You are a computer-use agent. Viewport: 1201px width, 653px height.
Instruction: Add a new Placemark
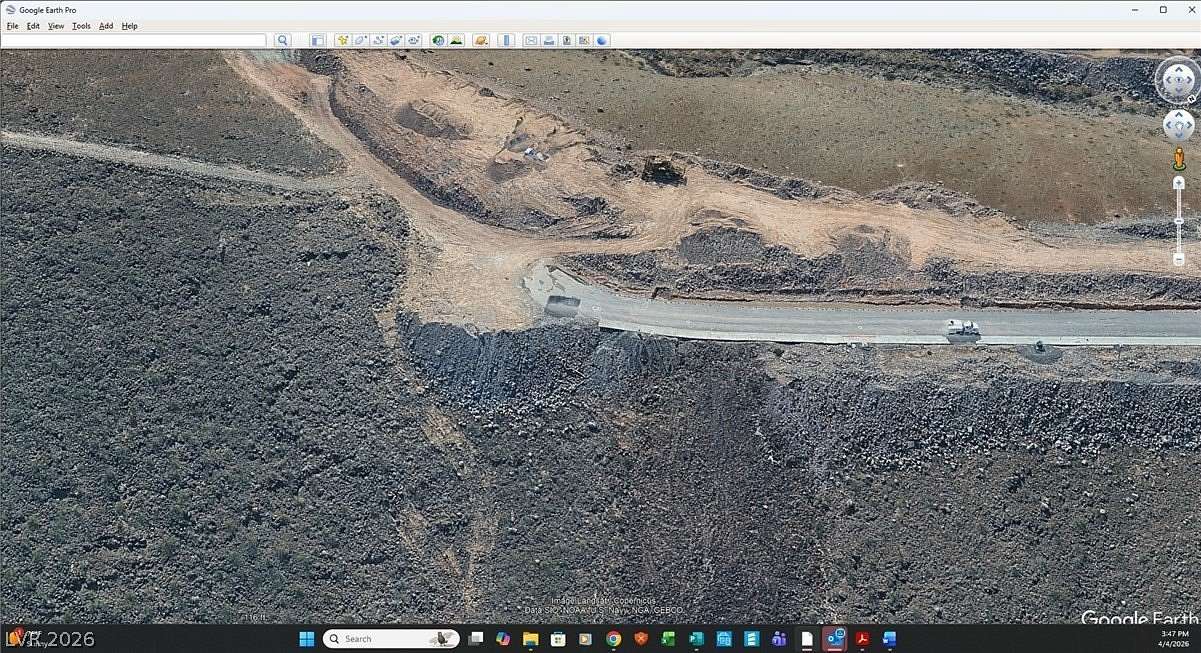342,39
